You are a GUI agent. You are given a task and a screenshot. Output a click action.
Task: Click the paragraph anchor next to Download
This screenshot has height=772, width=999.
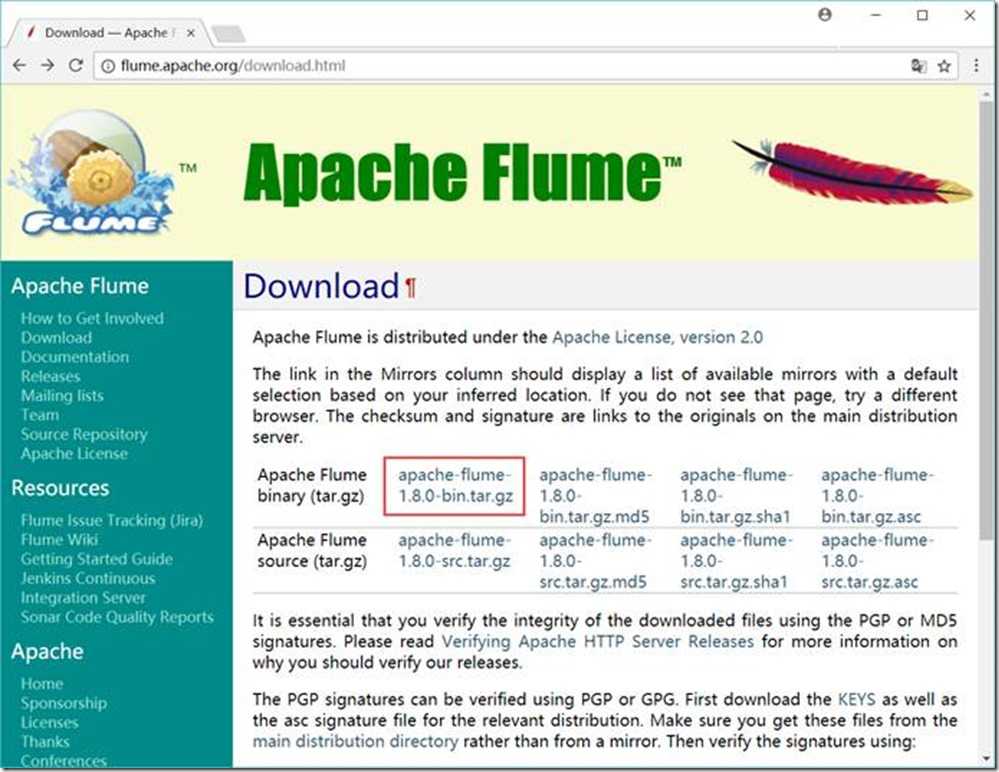click(x=411, y=287)
